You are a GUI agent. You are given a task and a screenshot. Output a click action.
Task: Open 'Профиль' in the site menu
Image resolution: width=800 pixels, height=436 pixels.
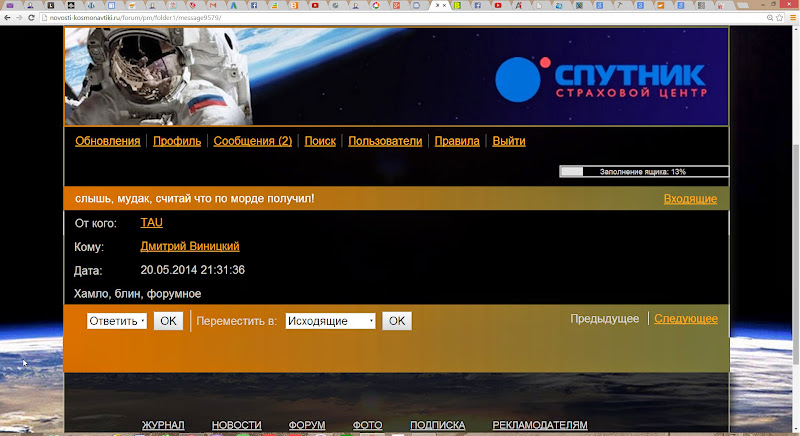(177, 141)
